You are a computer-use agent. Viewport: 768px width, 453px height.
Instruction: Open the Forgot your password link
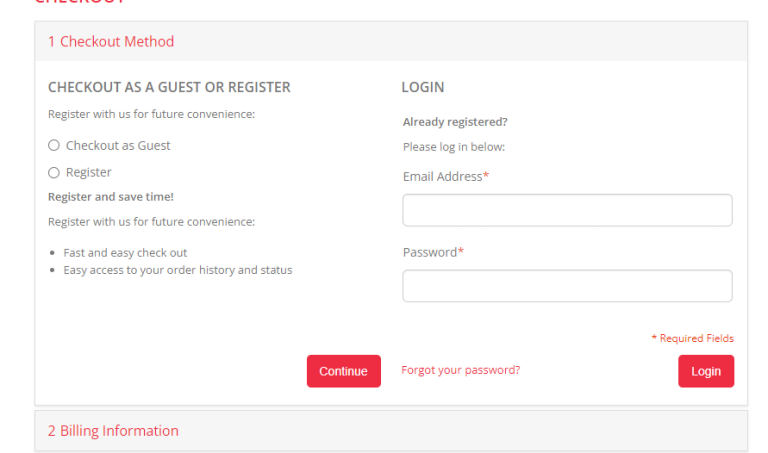pyautogui.click(x=460, y=370)
